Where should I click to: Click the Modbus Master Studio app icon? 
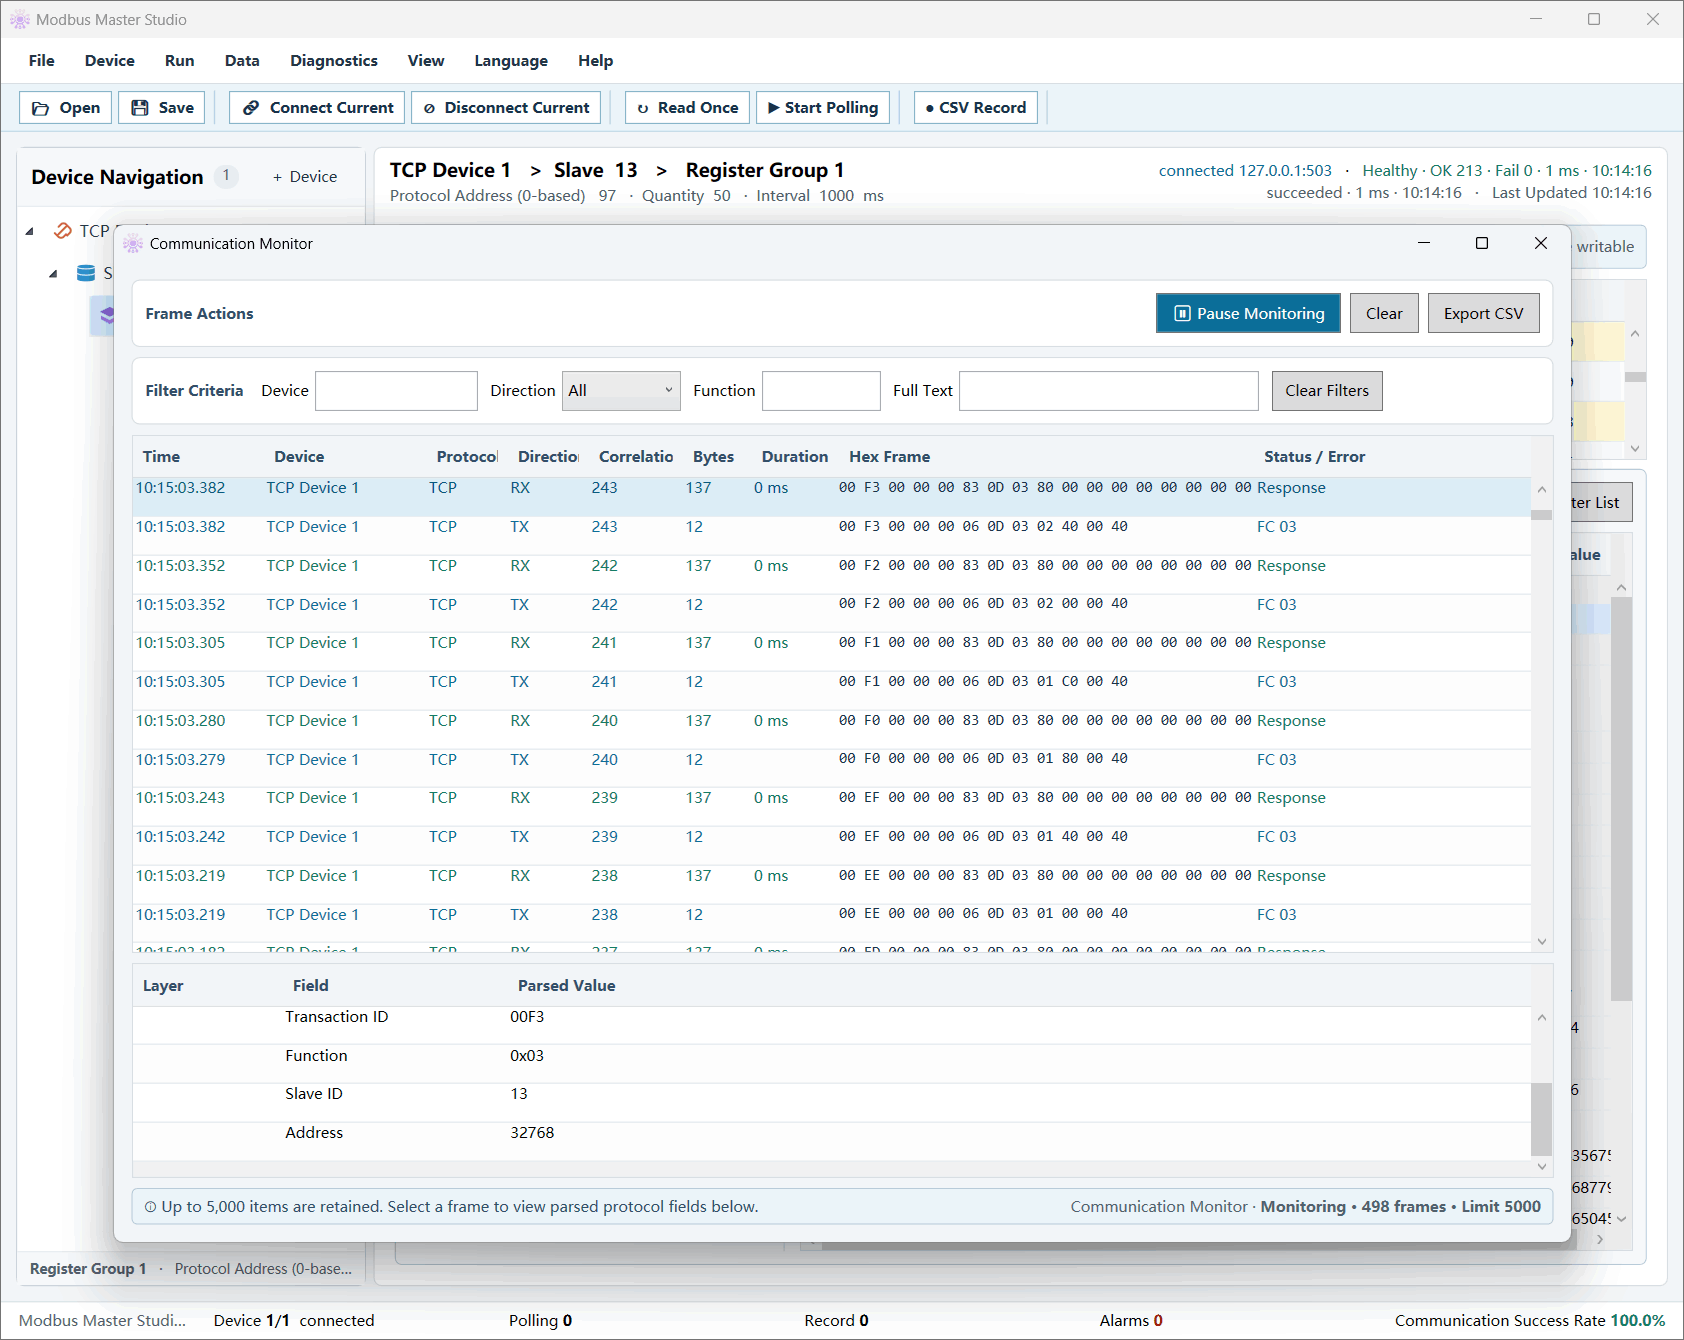click(20, 20)
